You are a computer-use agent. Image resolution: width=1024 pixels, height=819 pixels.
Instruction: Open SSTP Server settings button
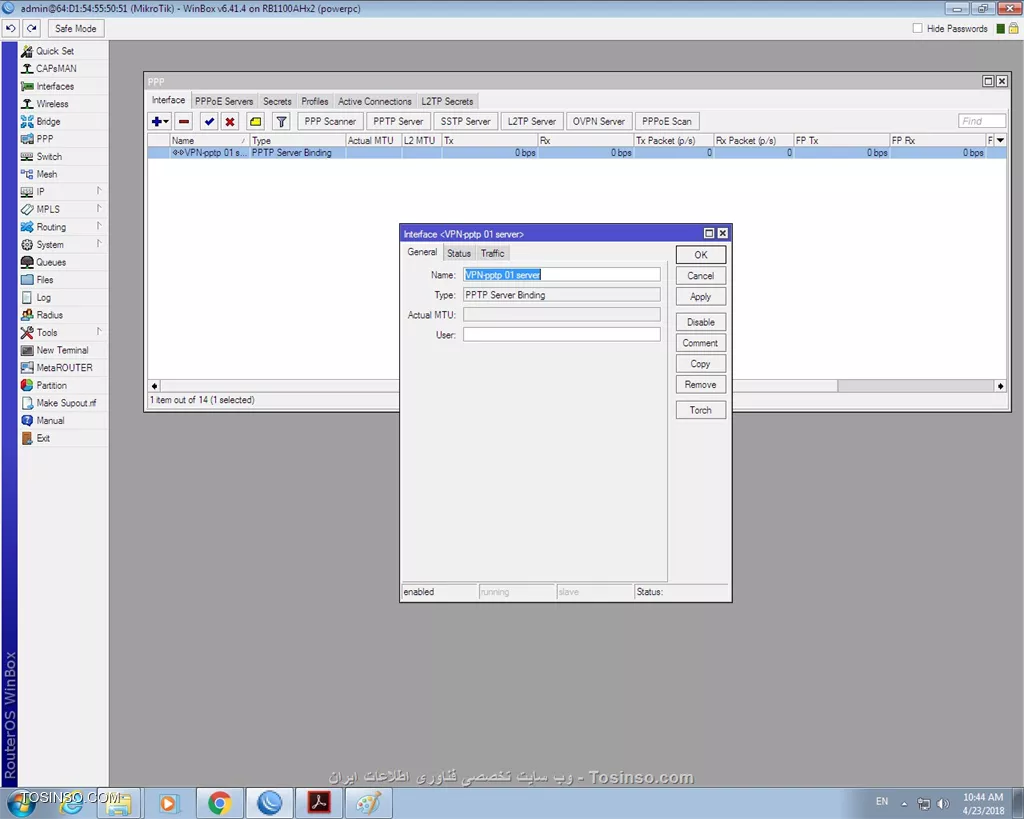coord(465,121)
